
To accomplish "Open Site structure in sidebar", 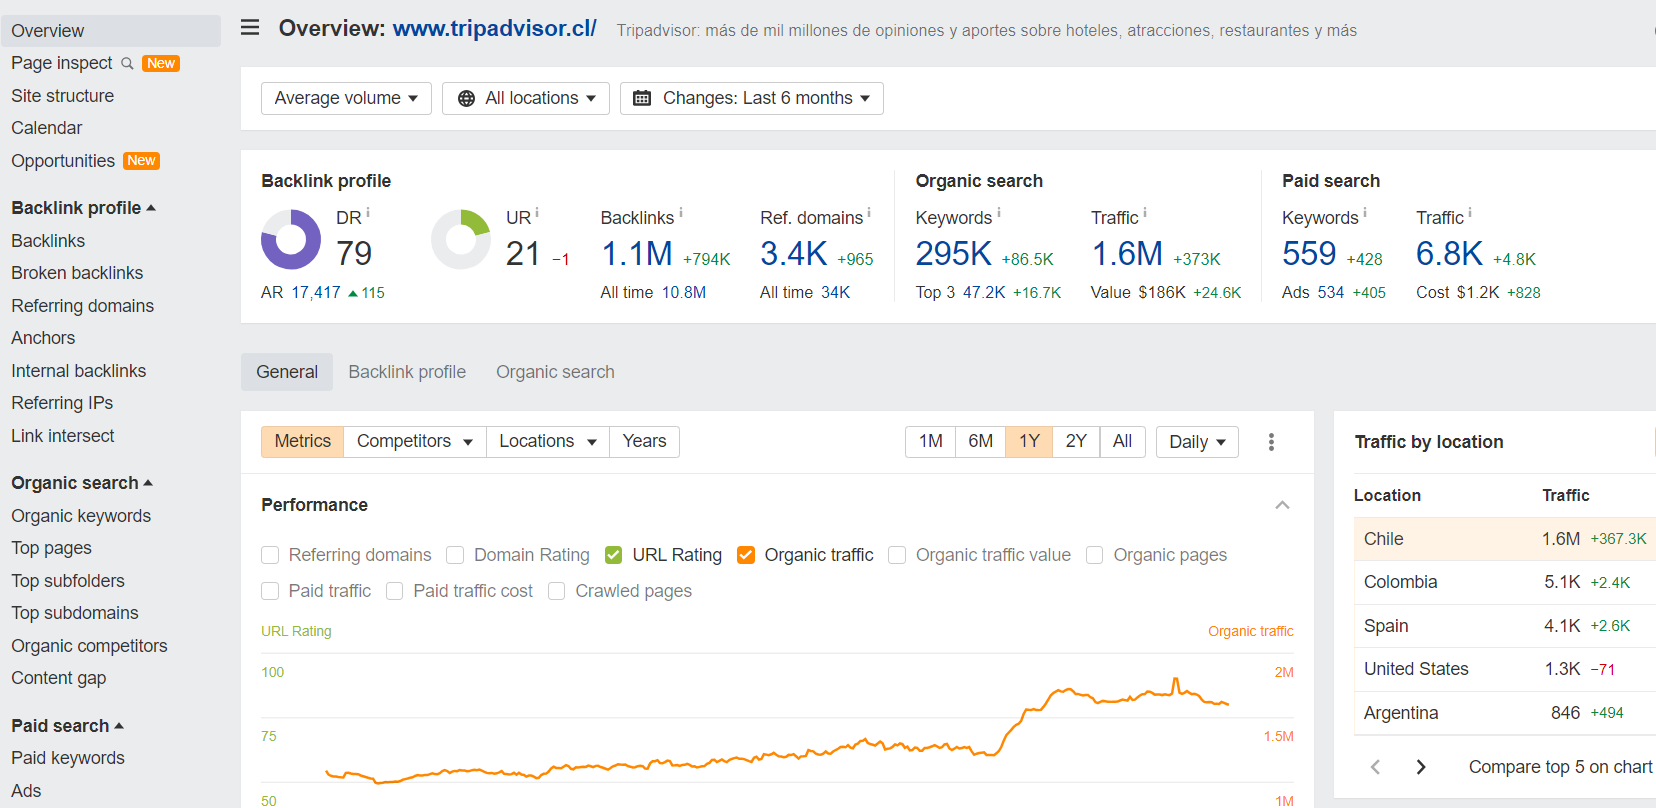I will [62, 96].
